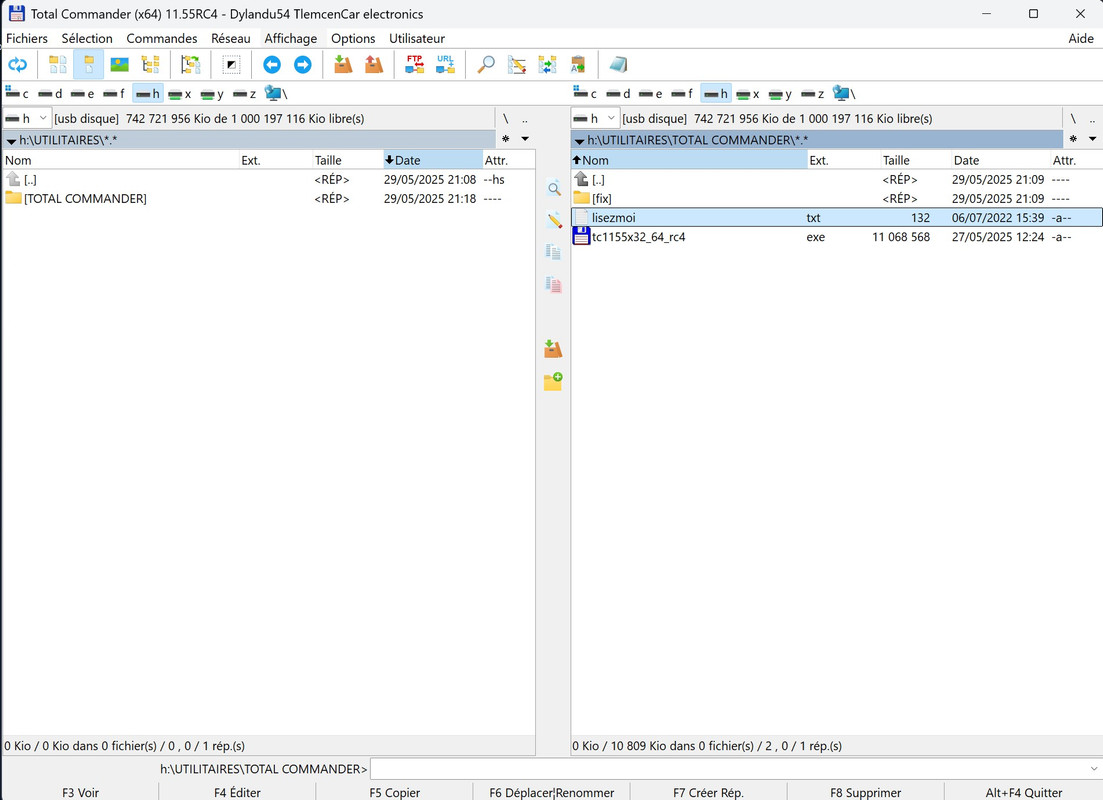
Task: Open the Sélection menu
Action: (x=87, y=39)
